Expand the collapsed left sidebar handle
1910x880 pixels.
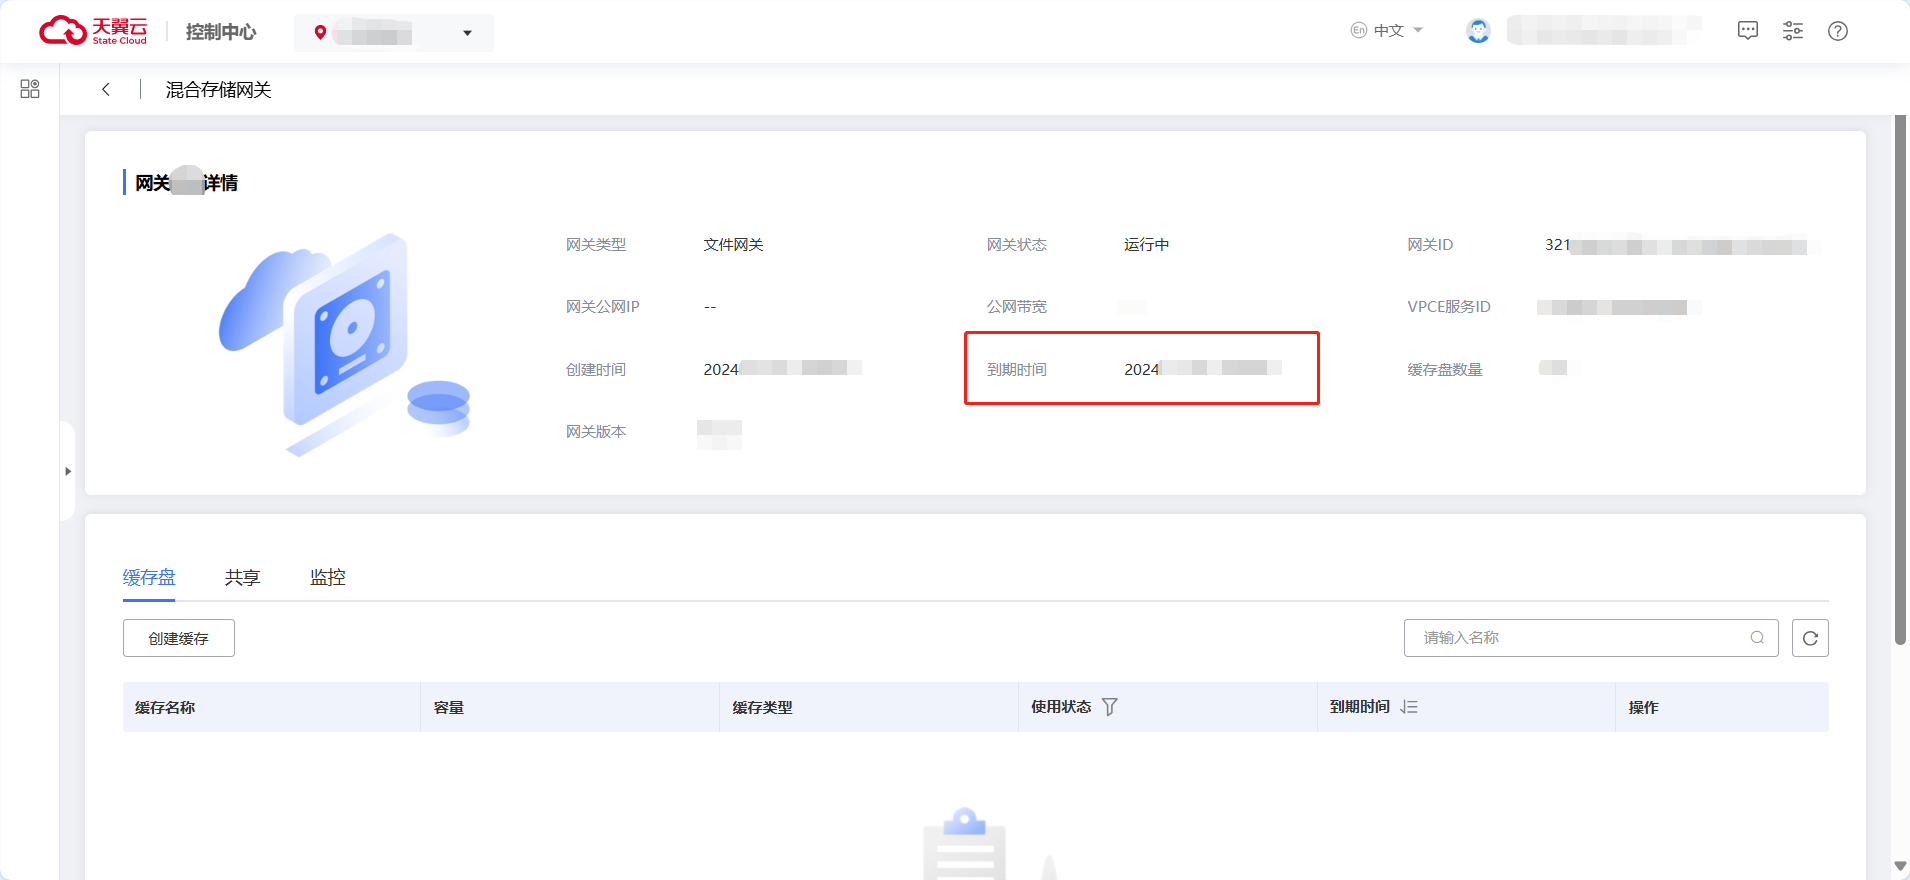coord(68,471)
